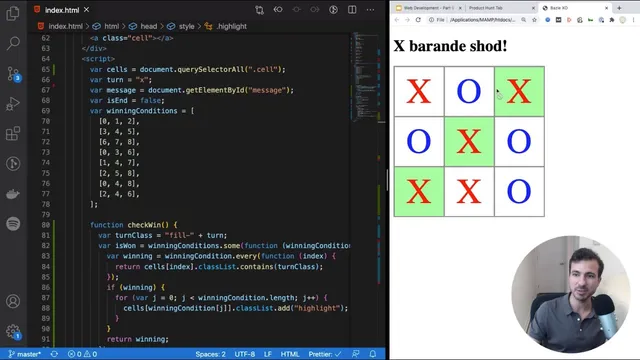This screenshot has height=360, width=640.
Task: Open the Run and Debug view
Action: click(13, 104)
